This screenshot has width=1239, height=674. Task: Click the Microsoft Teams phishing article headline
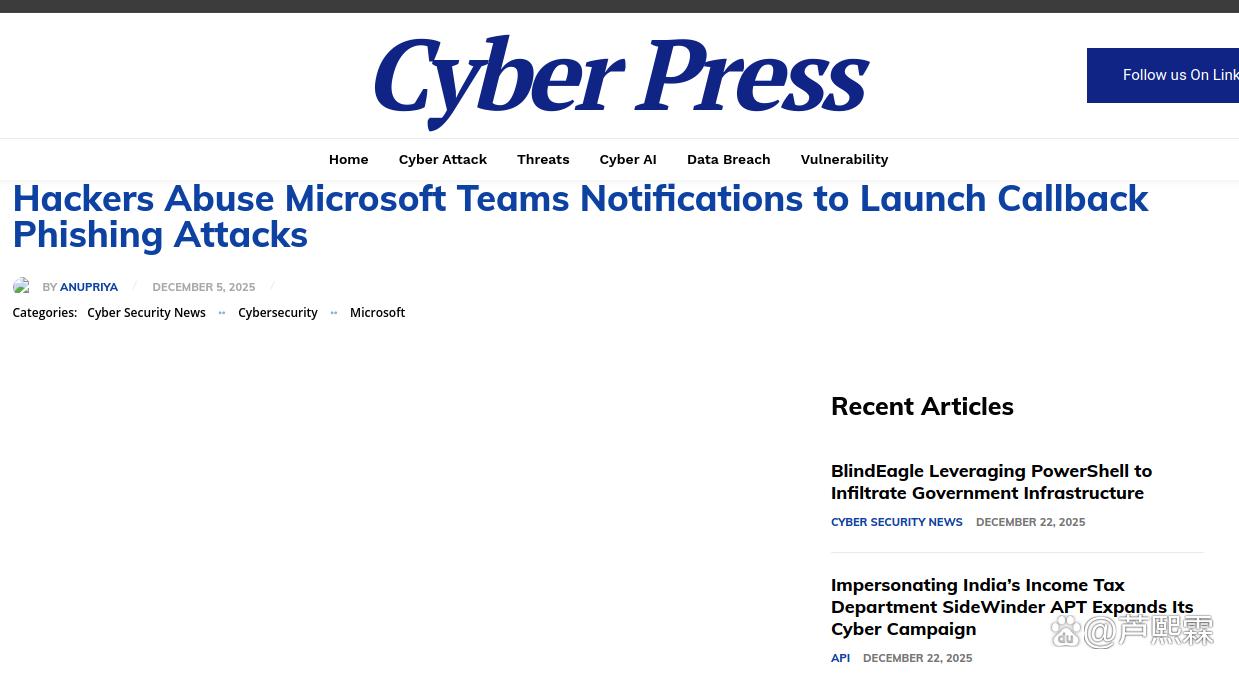(580, 216)
